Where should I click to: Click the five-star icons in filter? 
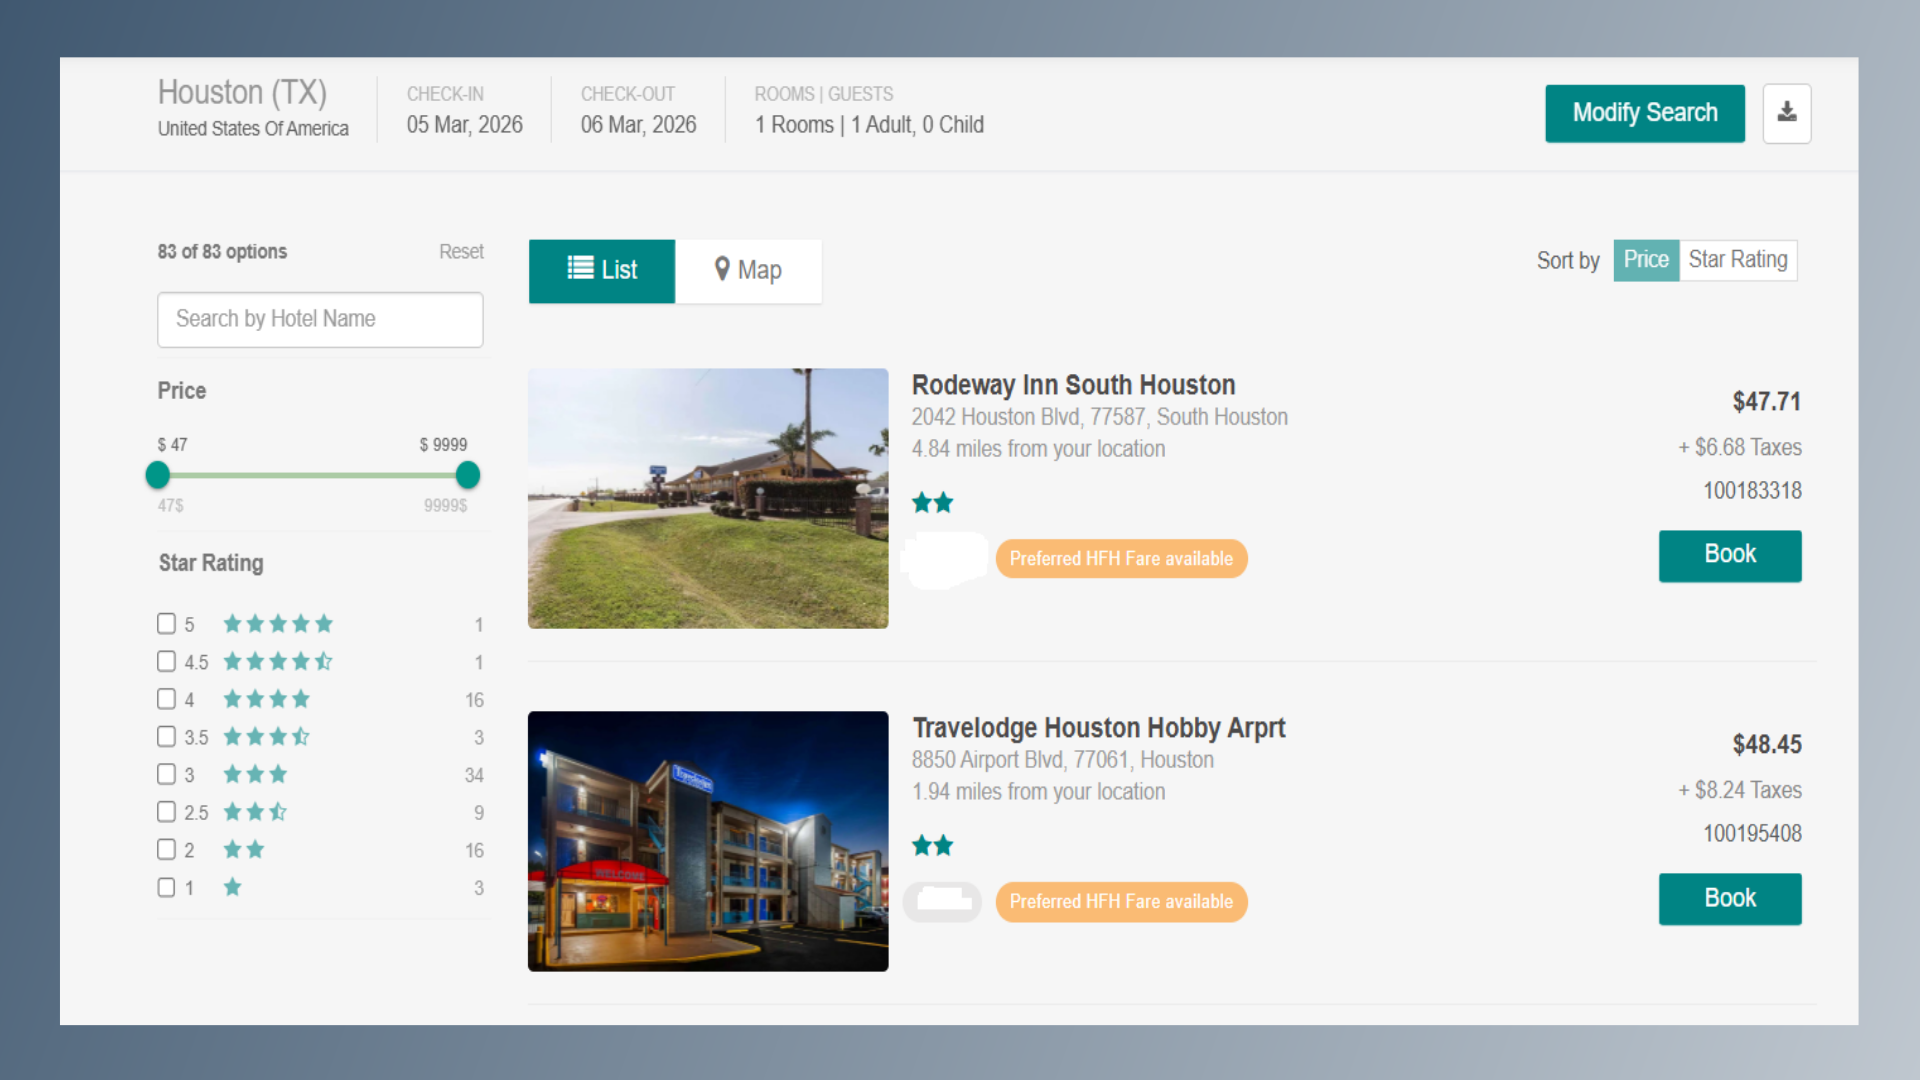277,624
